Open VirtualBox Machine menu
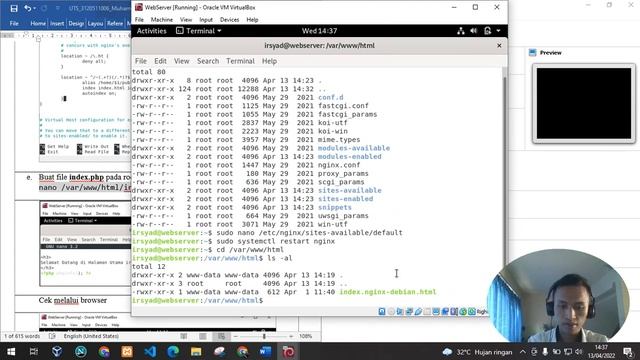This screenshot has height=360, width=640. 162,20
